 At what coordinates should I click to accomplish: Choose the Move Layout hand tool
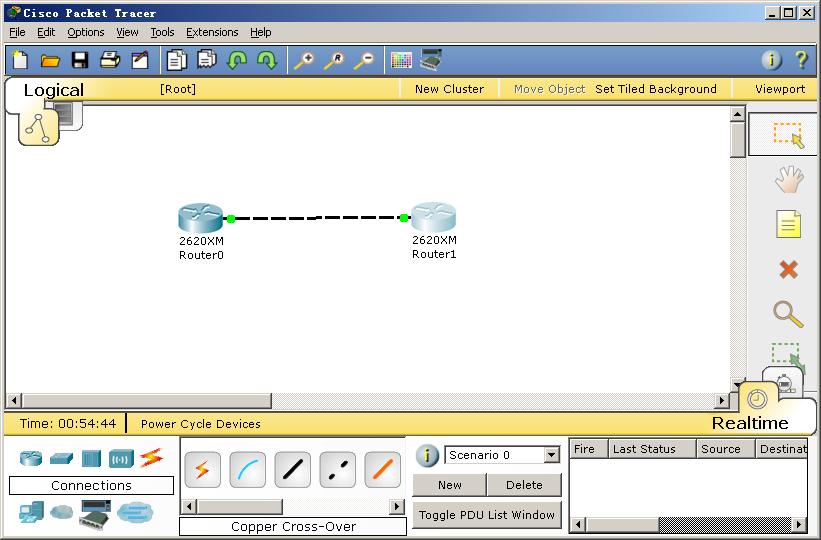point(789,179)
